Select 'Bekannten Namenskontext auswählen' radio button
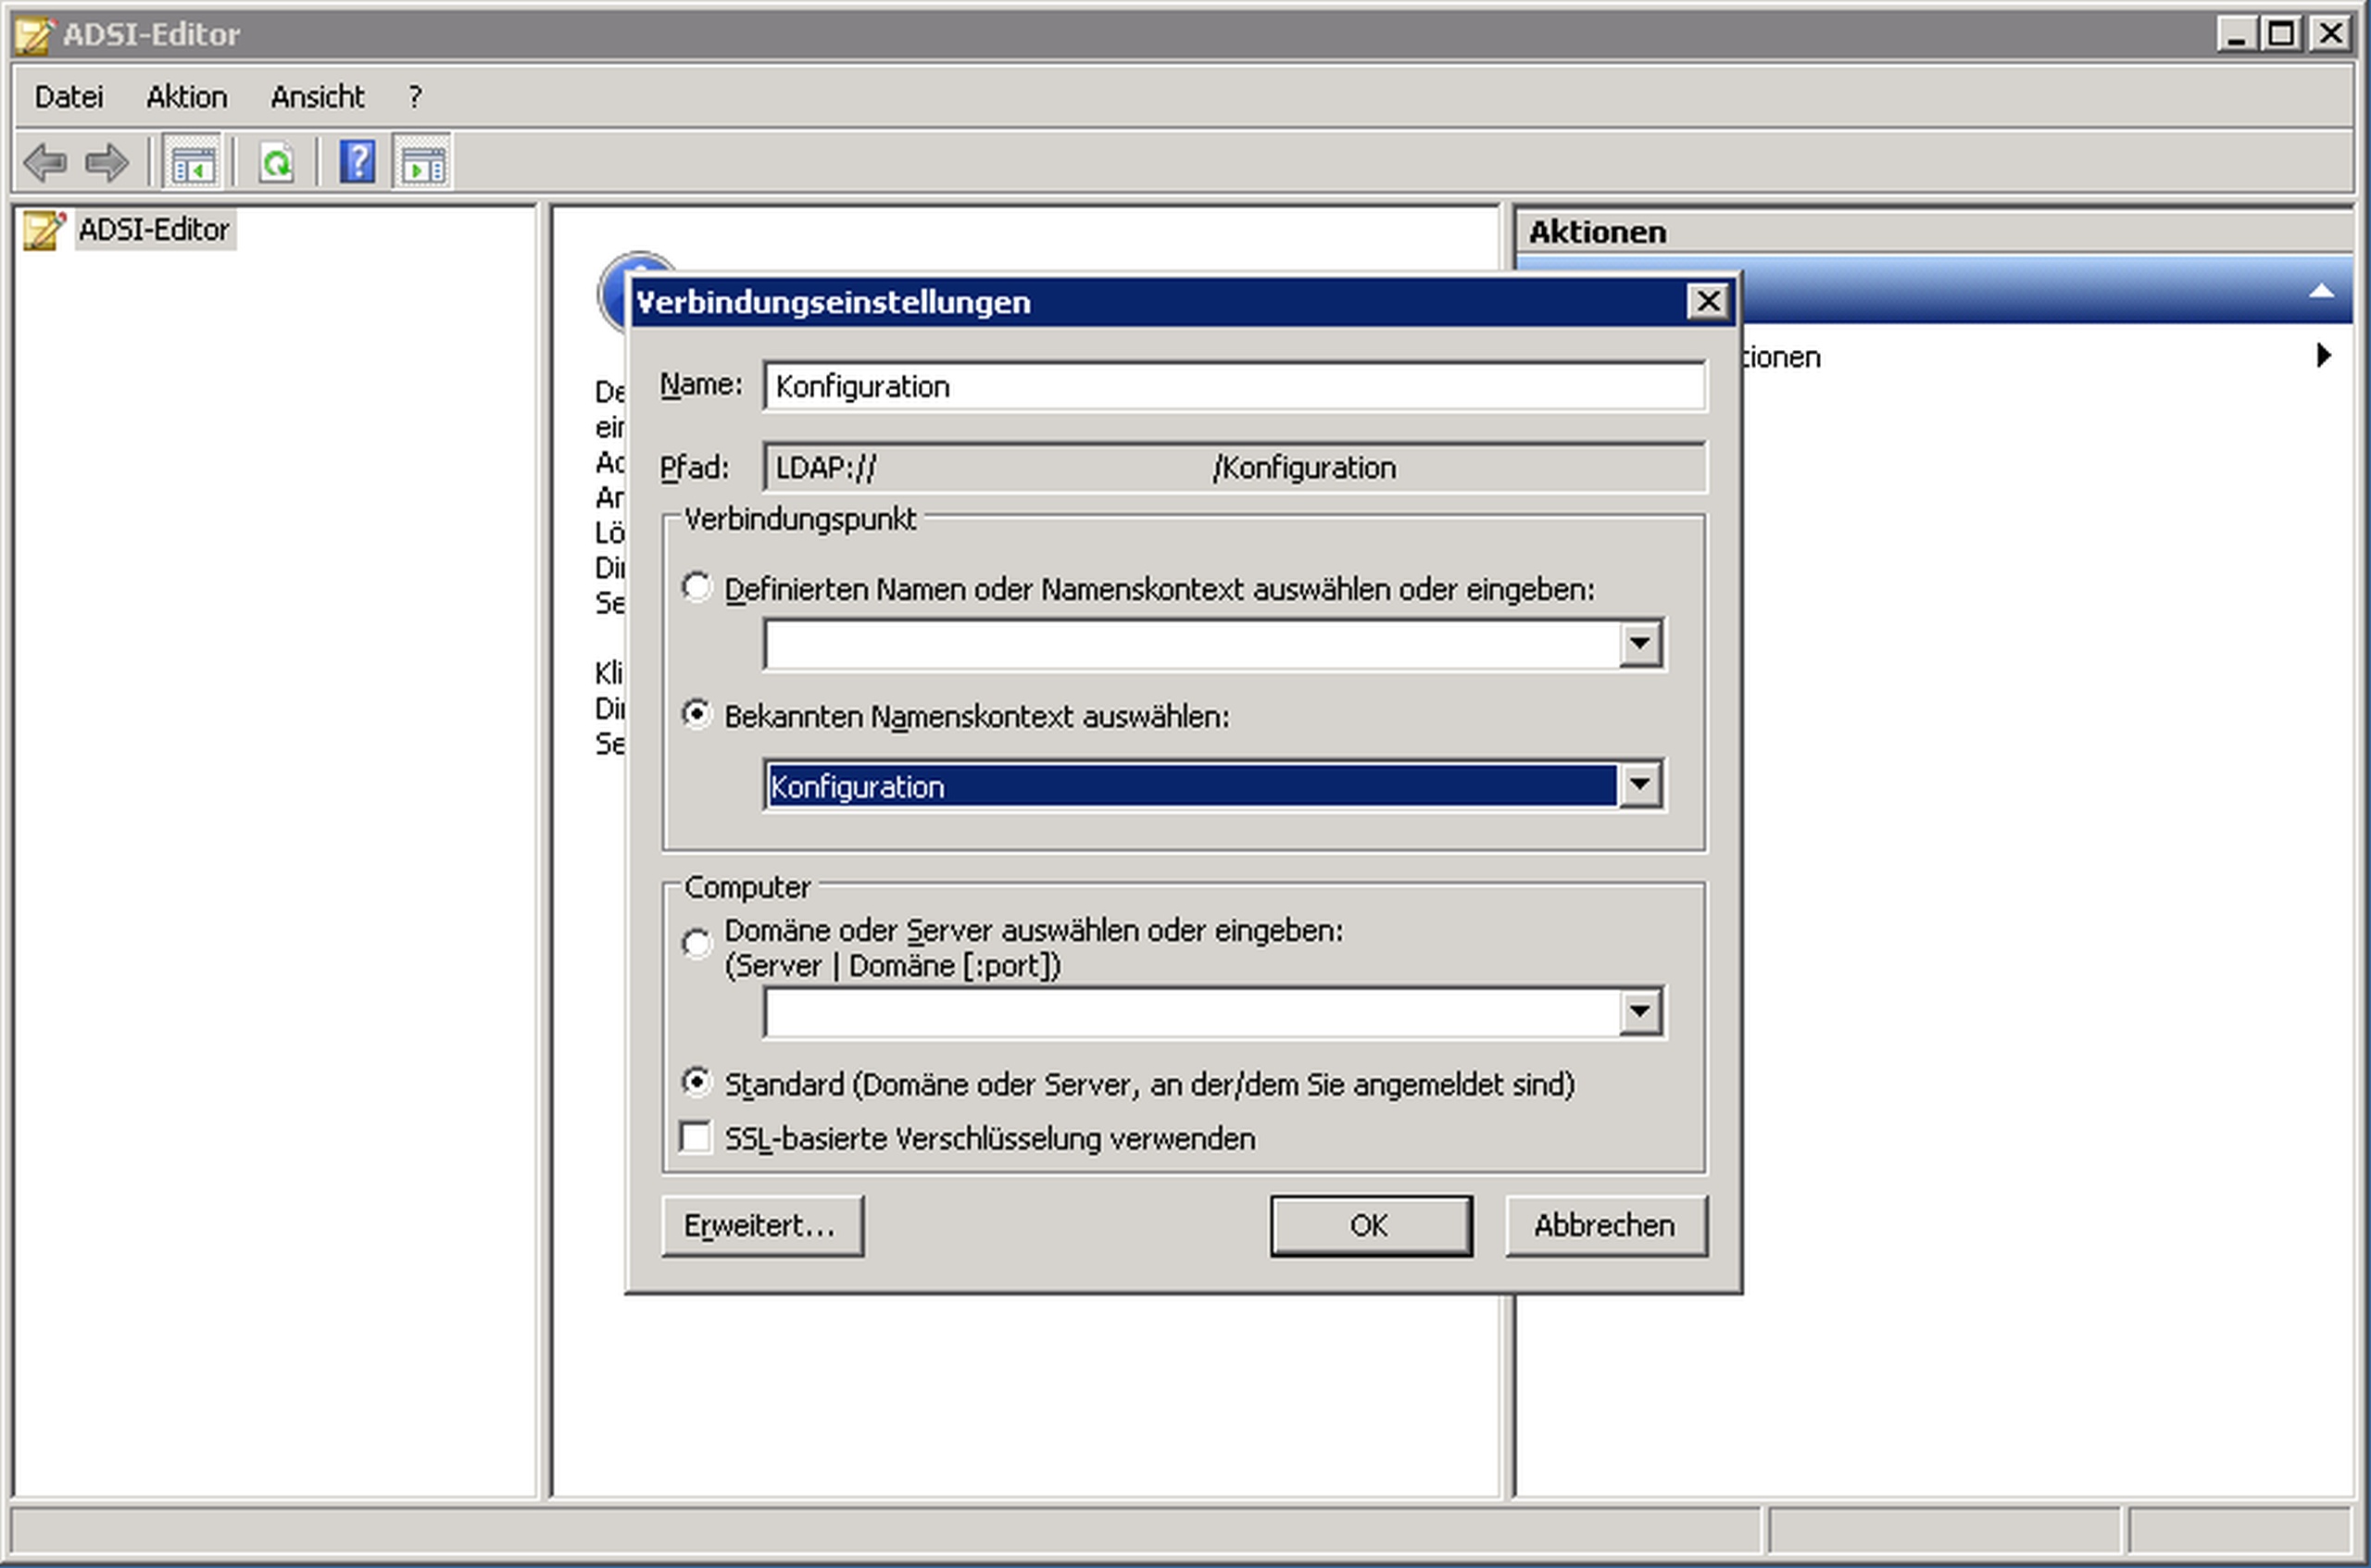This screenshot has height=1568, width=2371. (696, 714)
